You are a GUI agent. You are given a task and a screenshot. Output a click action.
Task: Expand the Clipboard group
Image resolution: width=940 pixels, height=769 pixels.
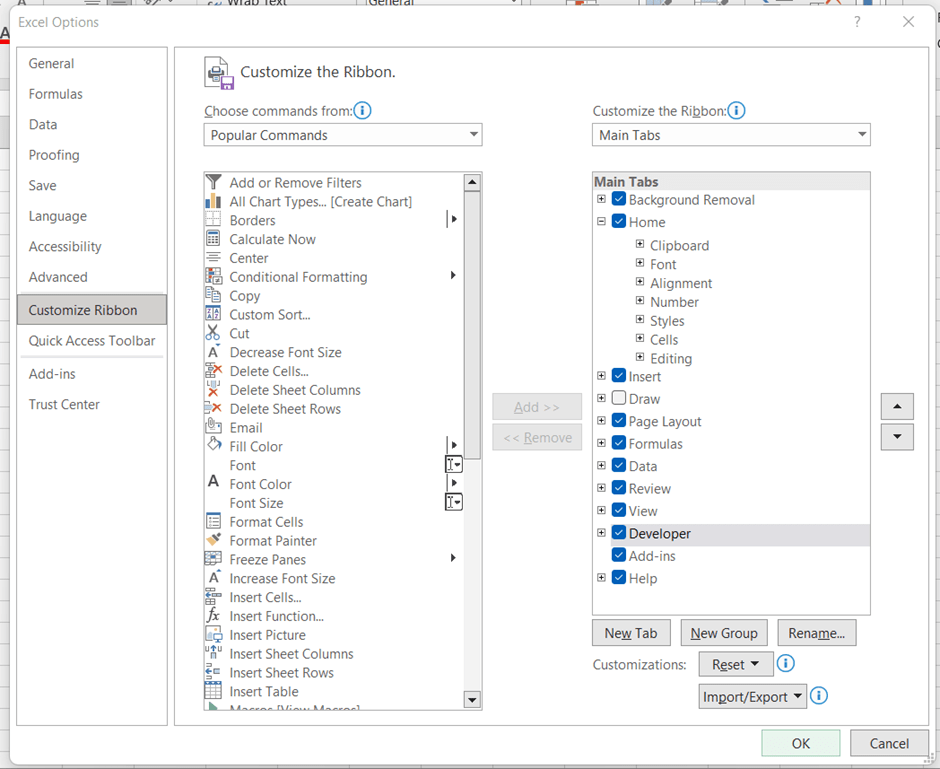point(640,244)
